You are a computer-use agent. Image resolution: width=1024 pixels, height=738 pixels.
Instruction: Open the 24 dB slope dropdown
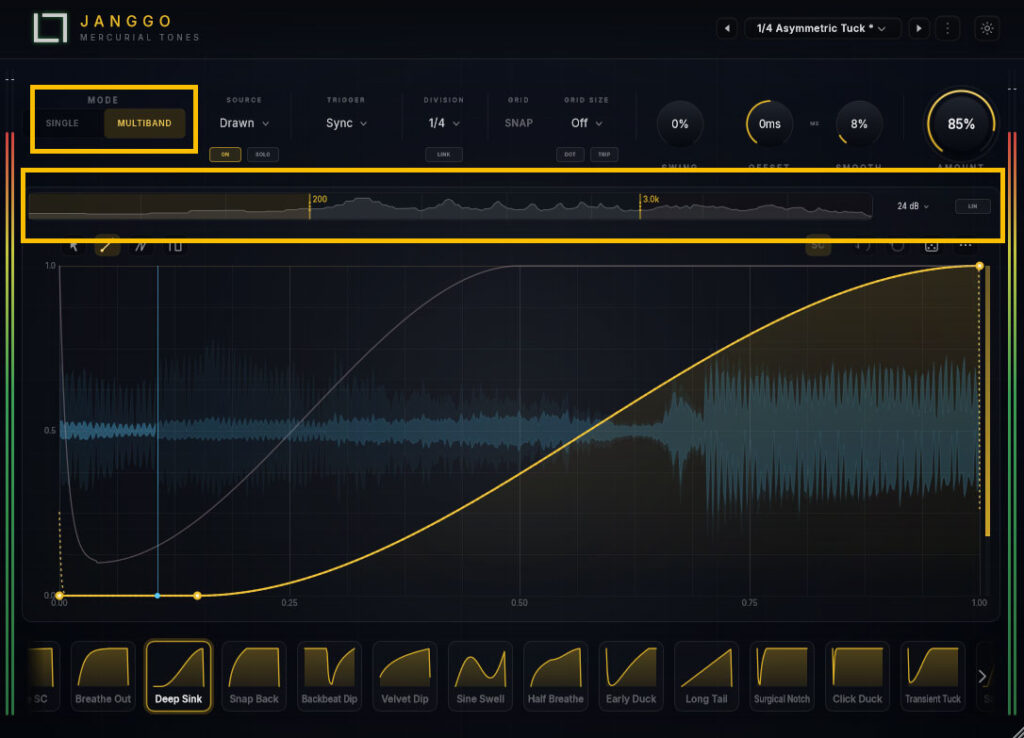(912, 206)
